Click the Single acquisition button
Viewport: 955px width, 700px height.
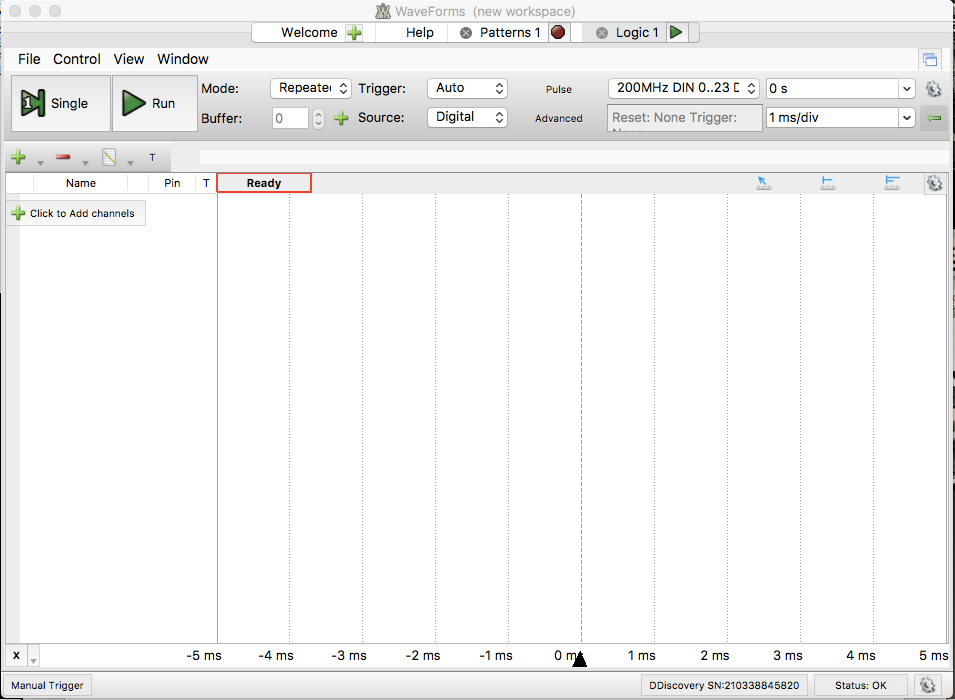coord(61,104)
